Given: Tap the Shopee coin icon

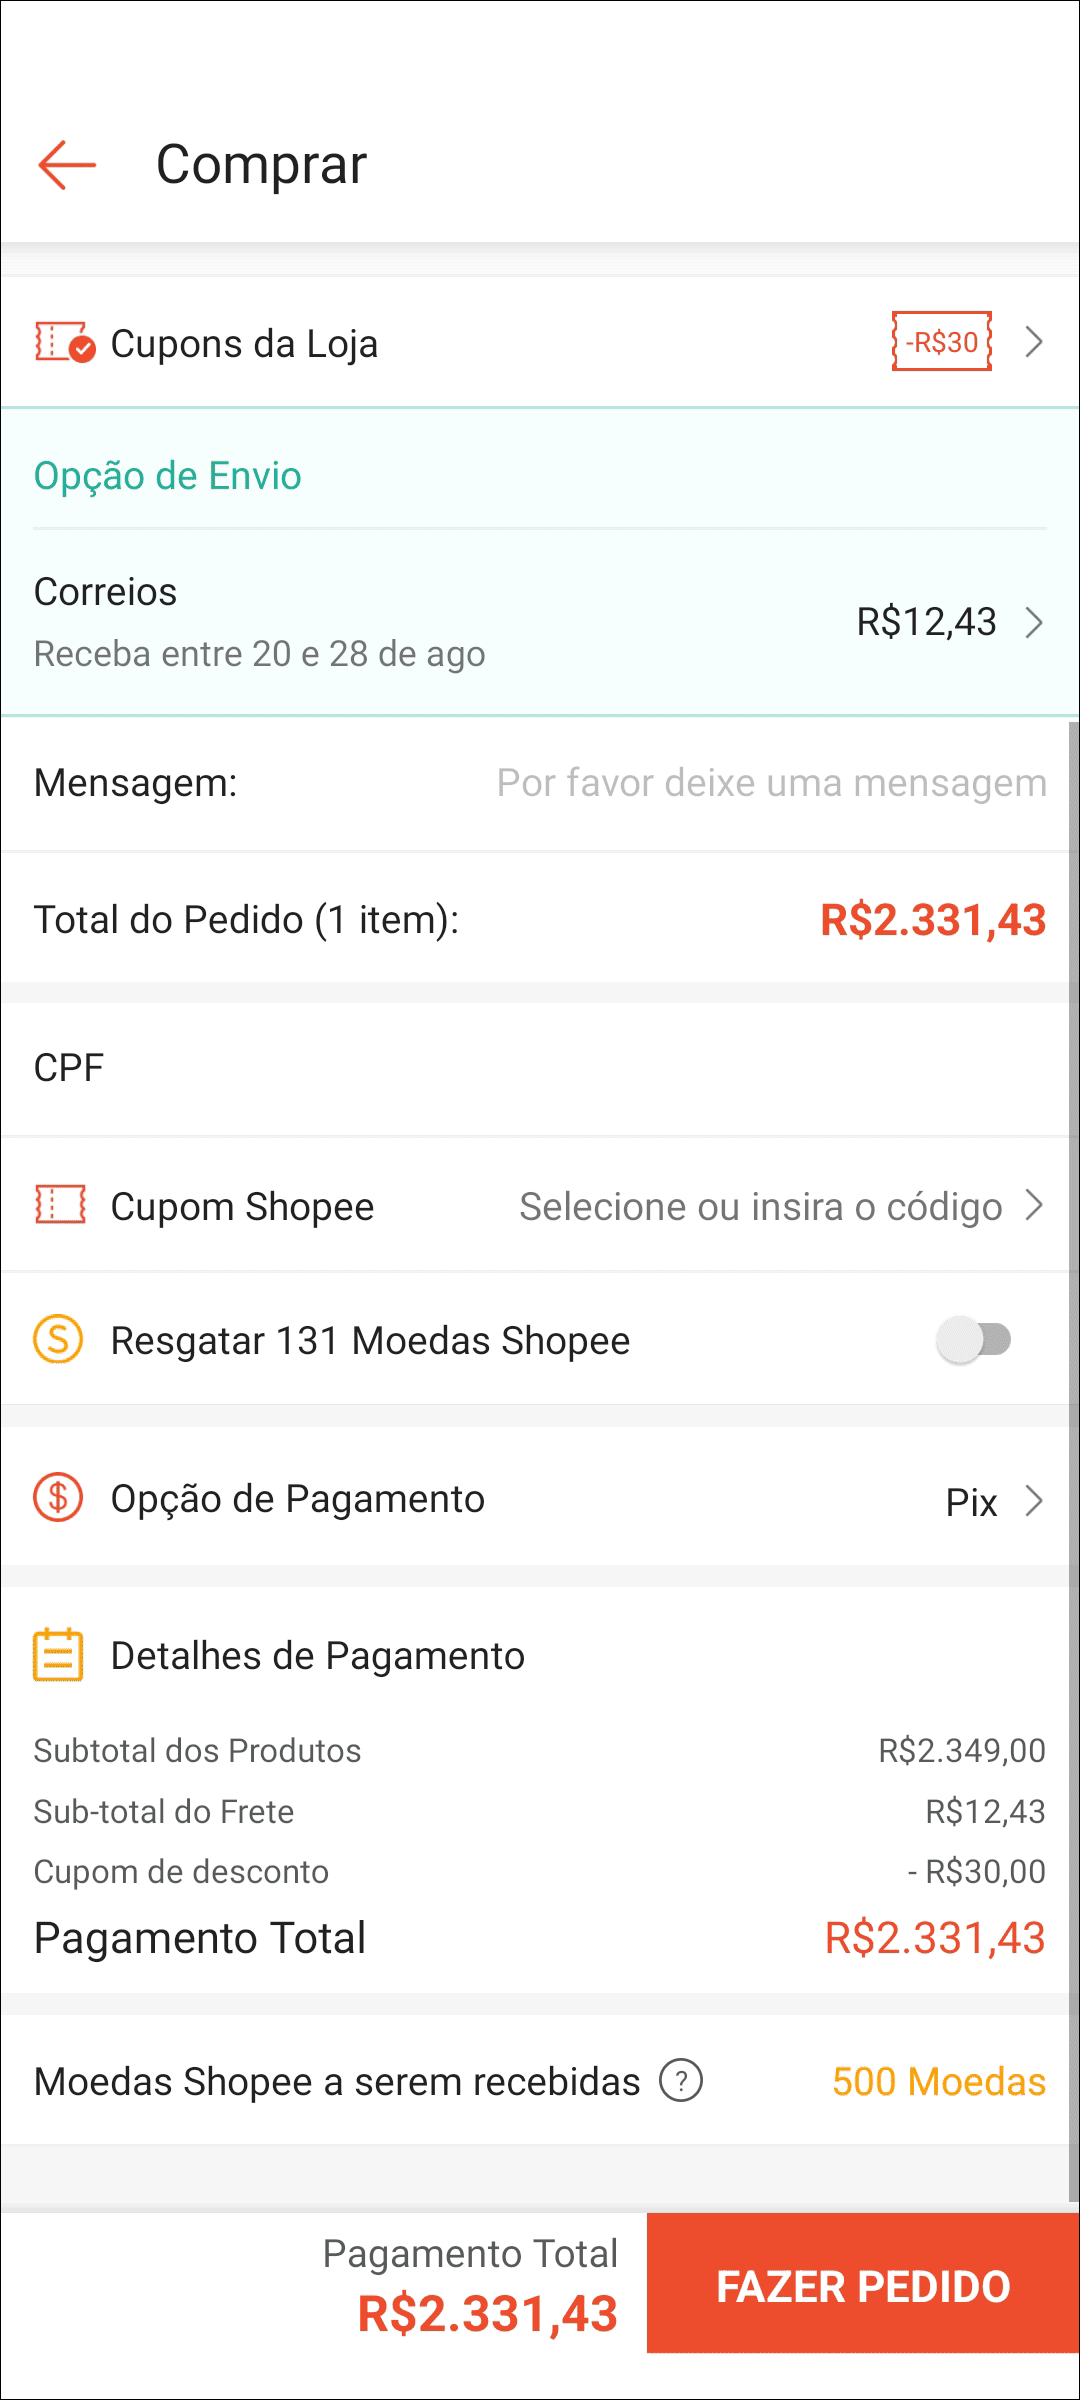Looking at the screenshot, I should (59, 1339).
